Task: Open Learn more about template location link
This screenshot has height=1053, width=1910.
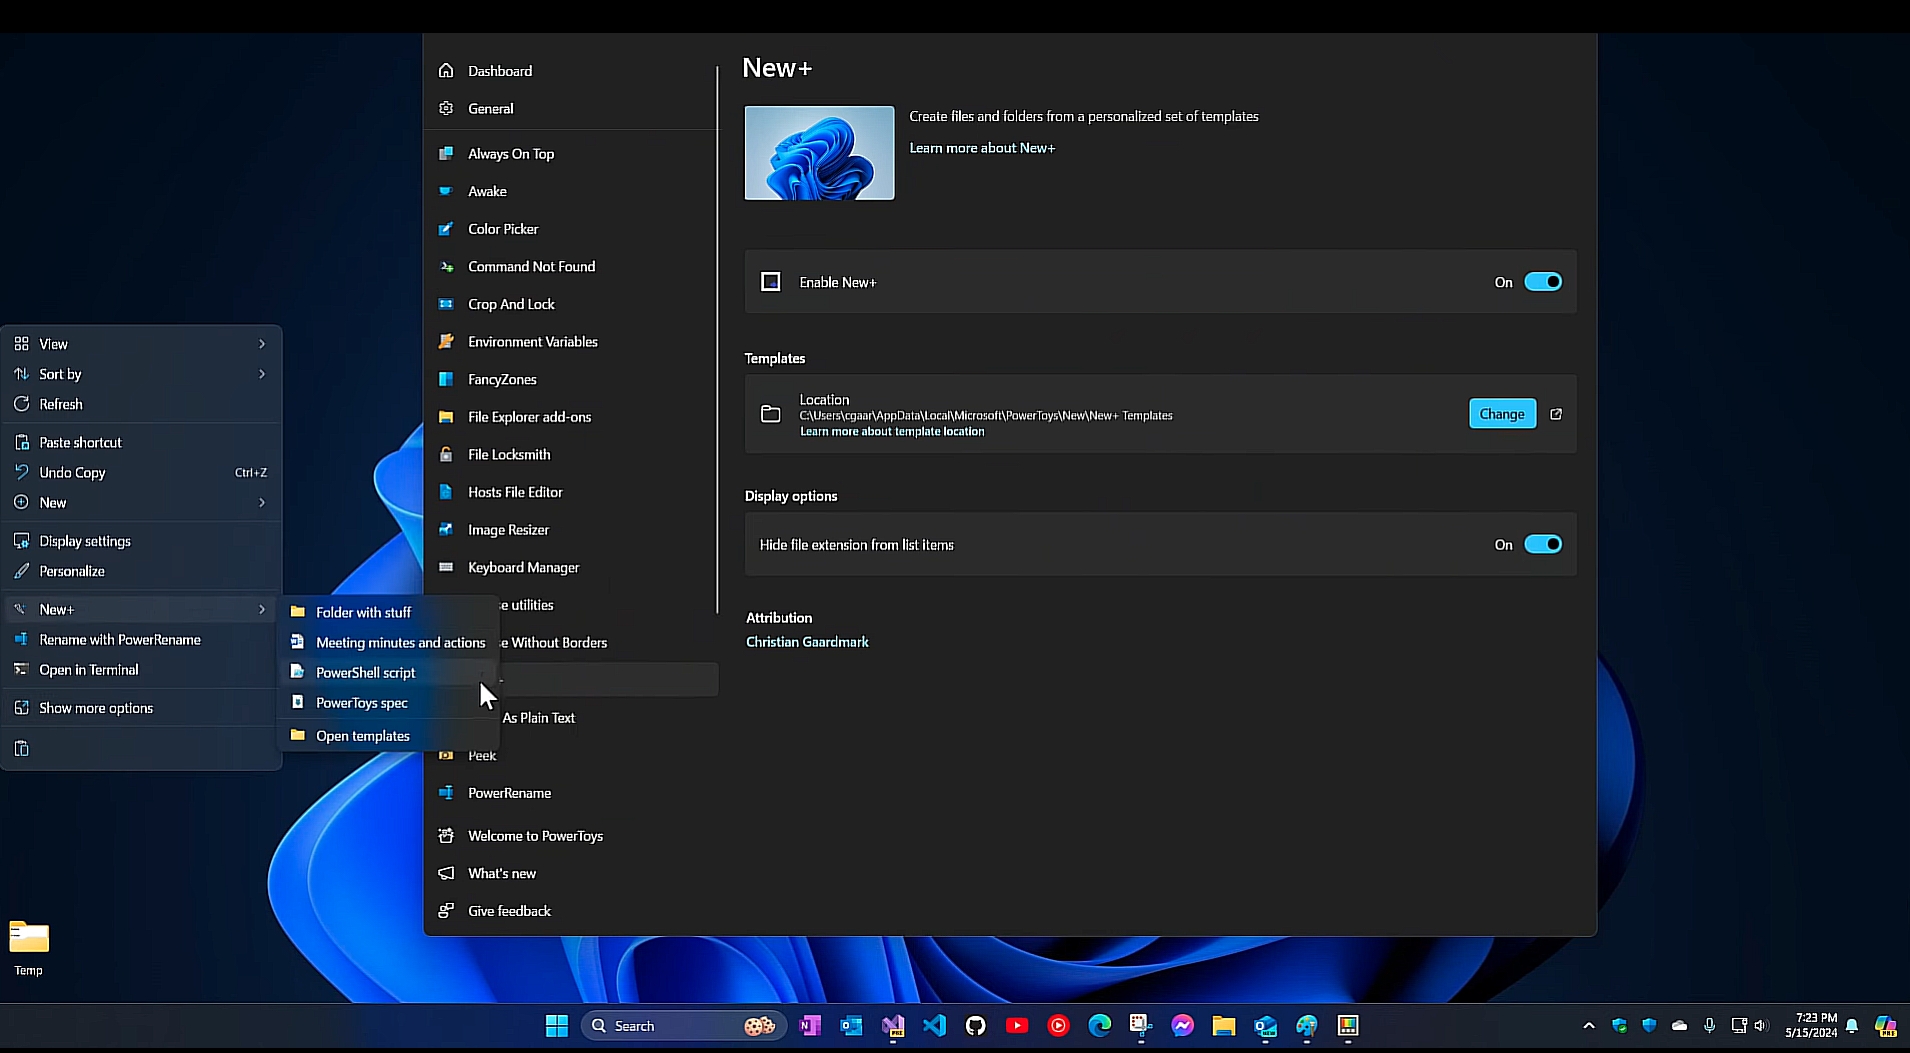Action: point(892,432)
